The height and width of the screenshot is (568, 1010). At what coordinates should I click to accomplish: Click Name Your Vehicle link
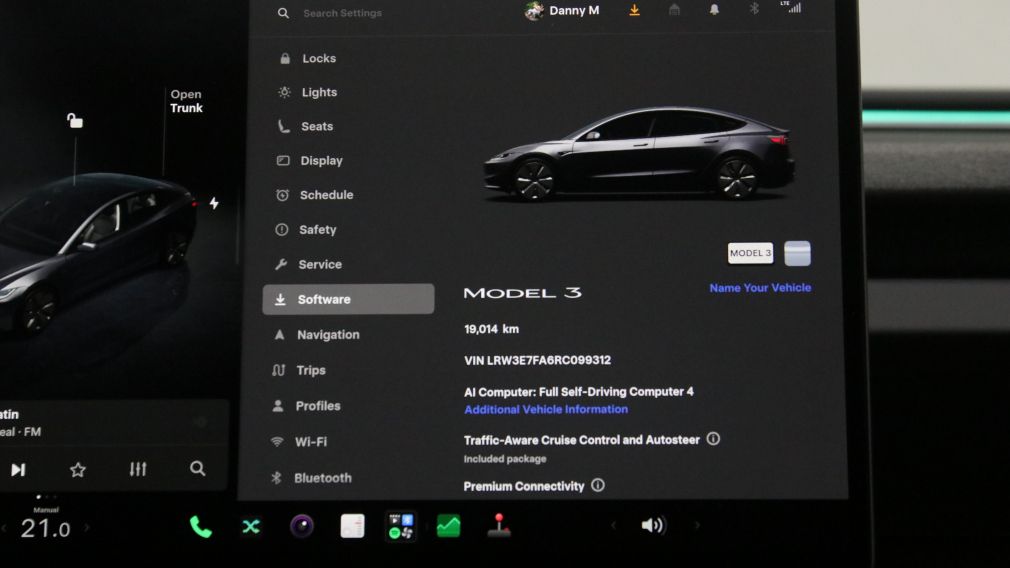[760, 288]
